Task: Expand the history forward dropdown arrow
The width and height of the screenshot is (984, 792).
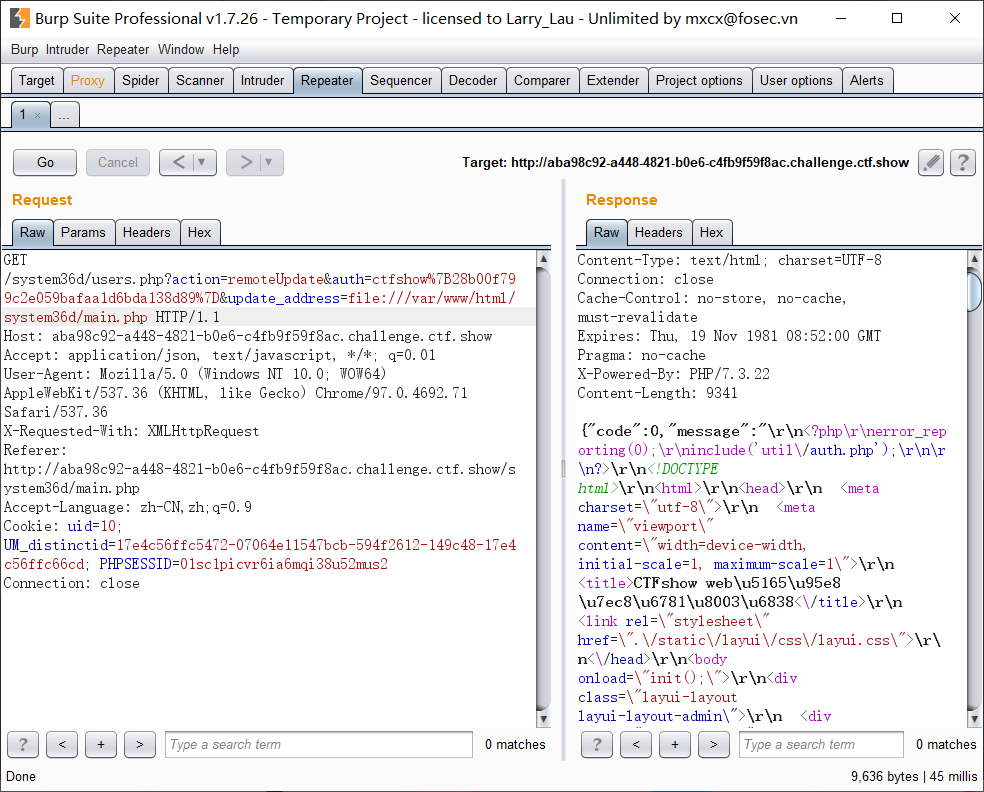Action: click(269, 163)
